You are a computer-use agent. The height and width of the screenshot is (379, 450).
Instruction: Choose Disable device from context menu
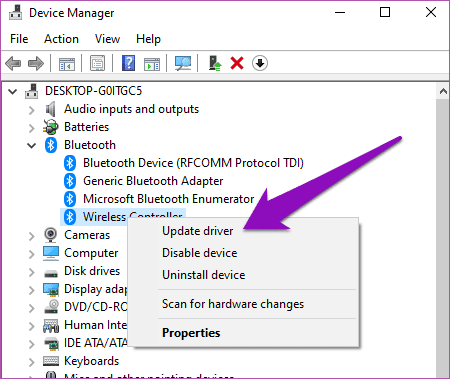[243, 253]
